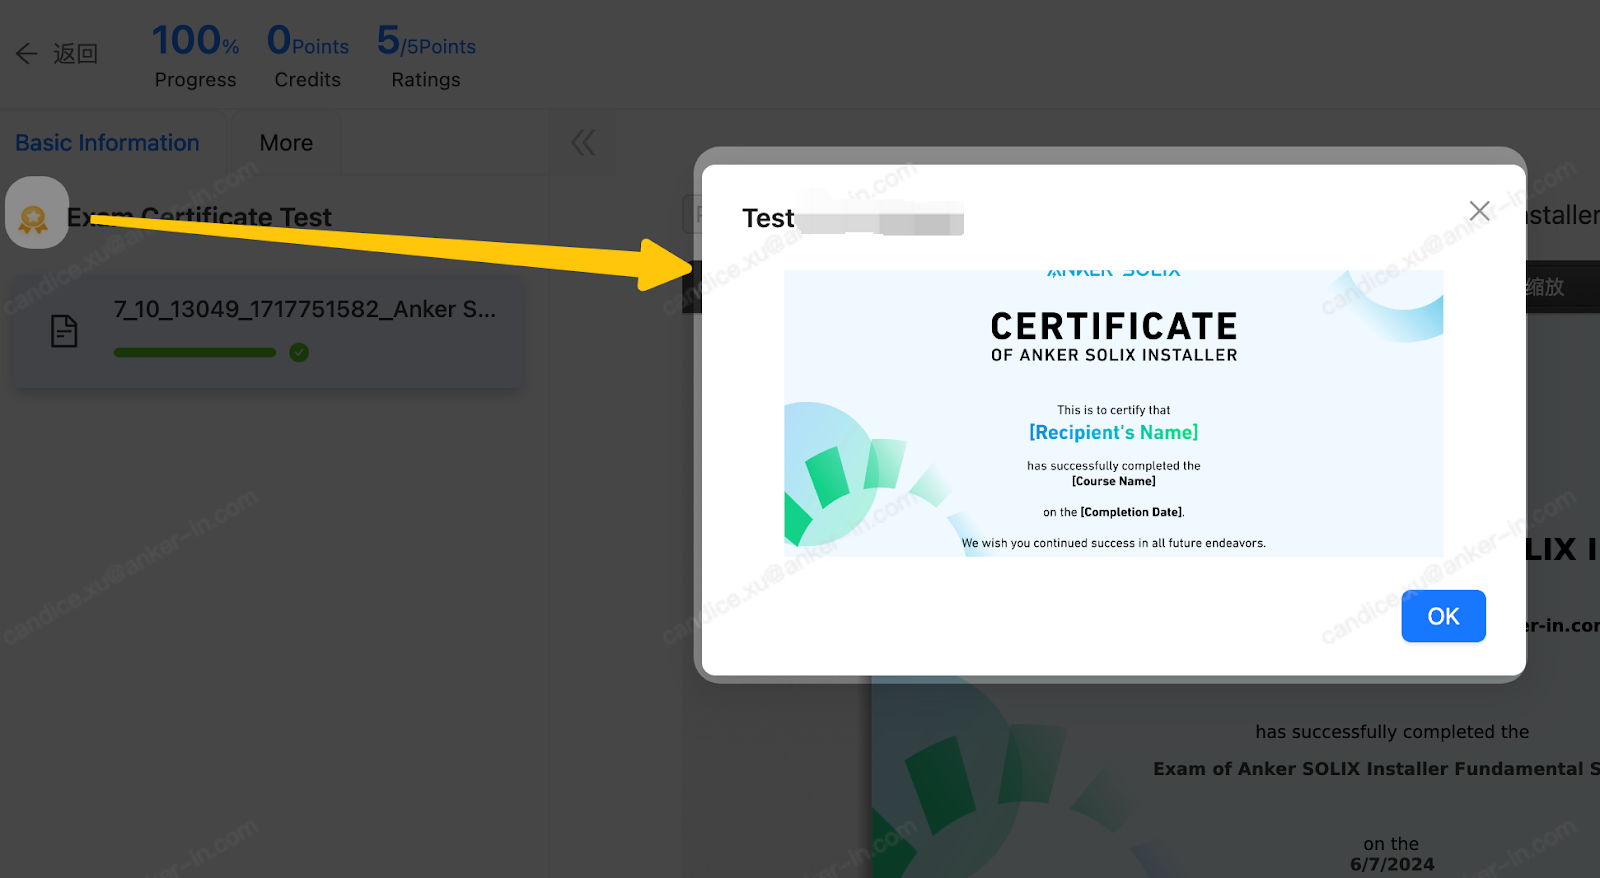Open the 7_10_13049_1717751582_Anker file item
Screen dimensions: 1600x878
tap(304, 310)
